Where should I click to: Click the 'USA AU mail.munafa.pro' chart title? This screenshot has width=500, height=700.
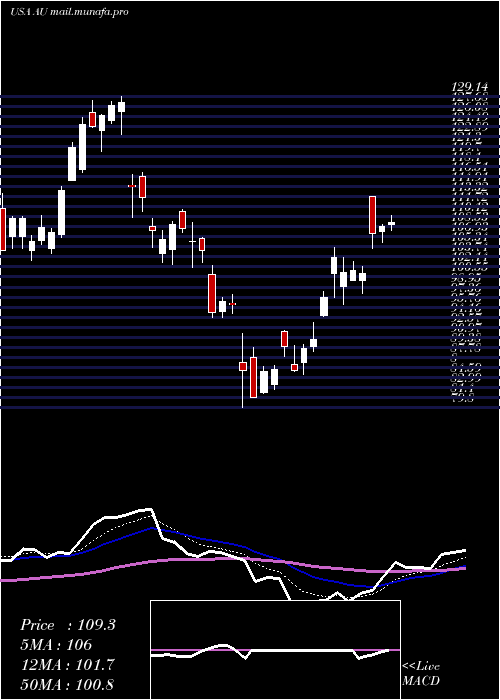click(x=69, y=12)
